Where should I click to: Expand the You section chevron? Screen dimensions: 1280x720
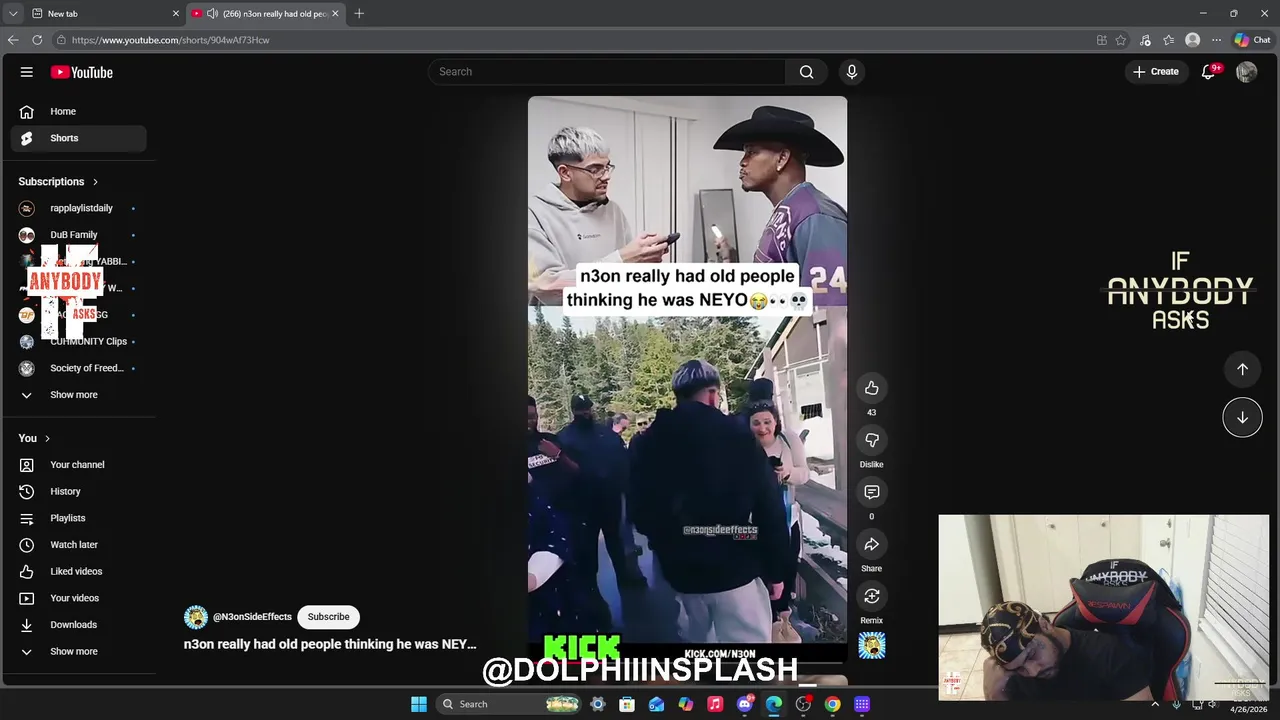click(x=47, y=438)
